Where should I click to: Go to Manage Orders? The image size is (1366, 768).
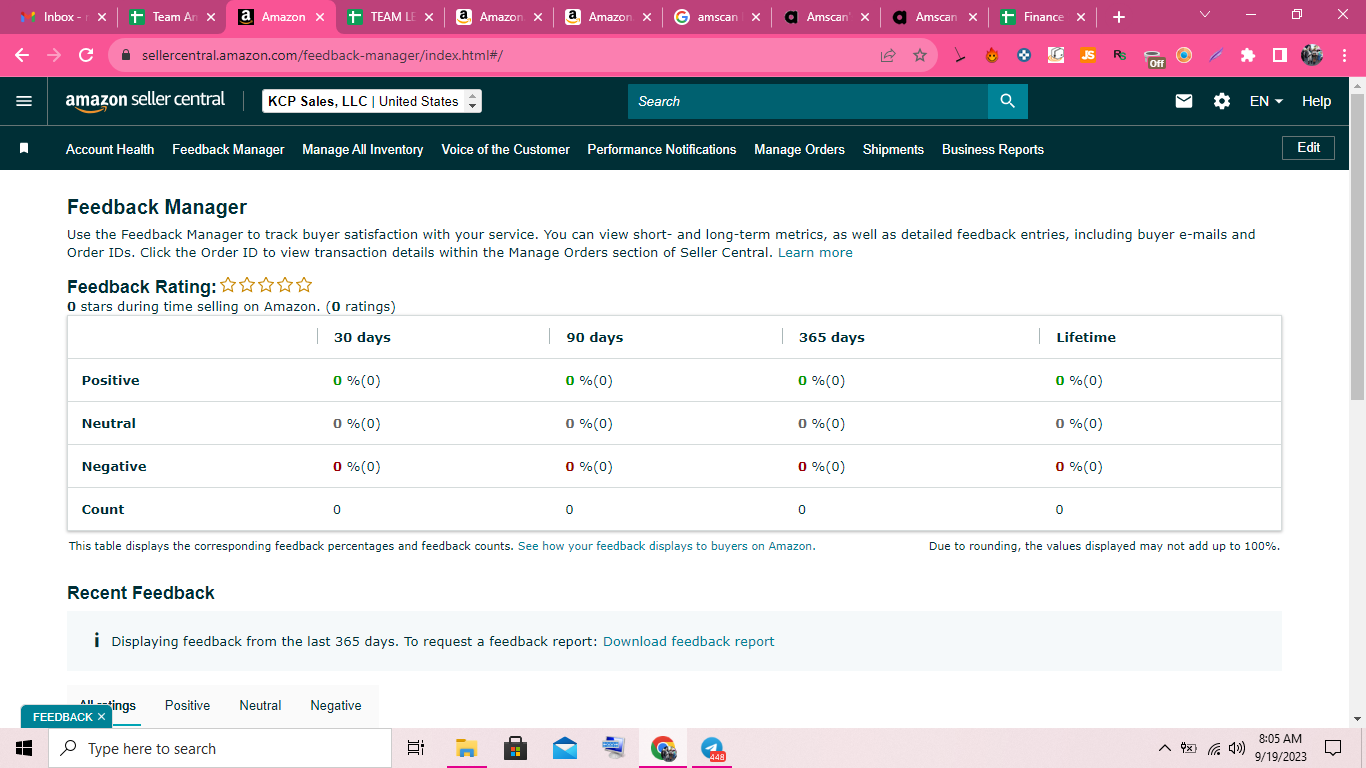tap(799, 149)
